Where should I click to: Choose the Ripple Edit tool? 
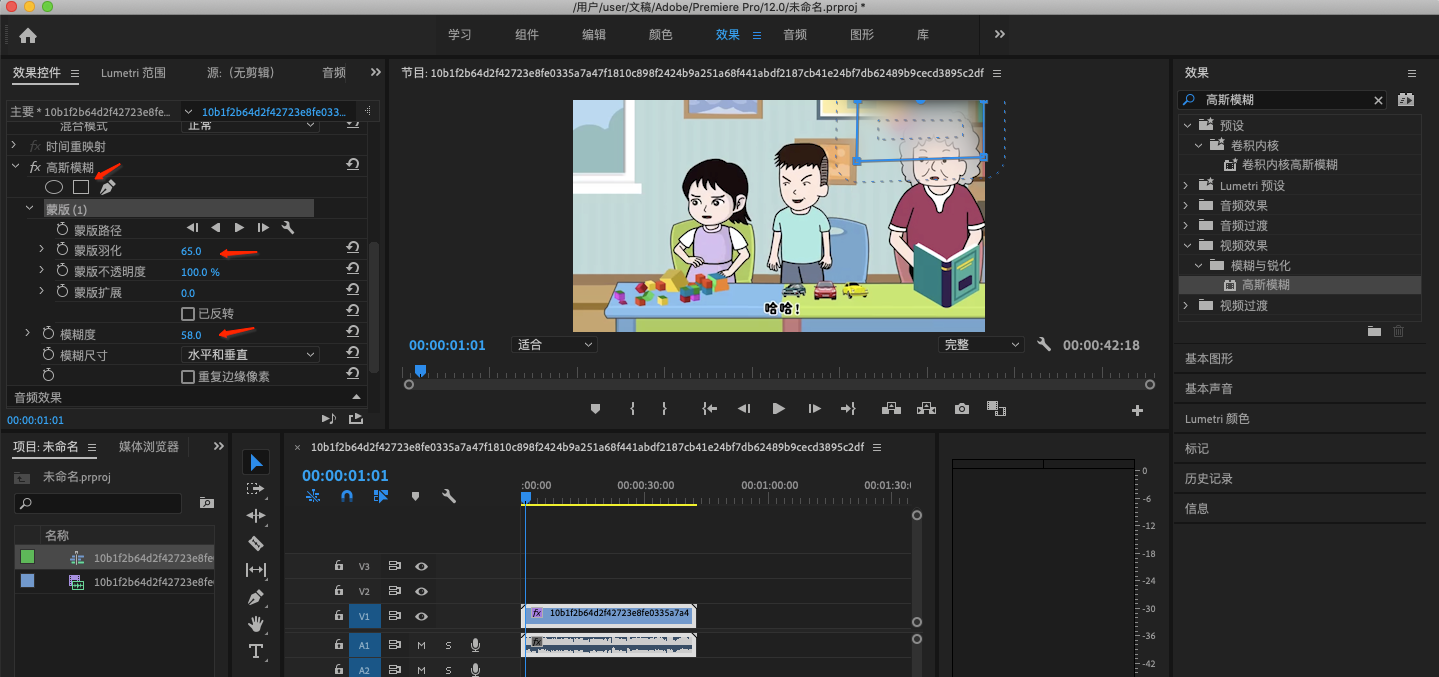coord(256,516)
